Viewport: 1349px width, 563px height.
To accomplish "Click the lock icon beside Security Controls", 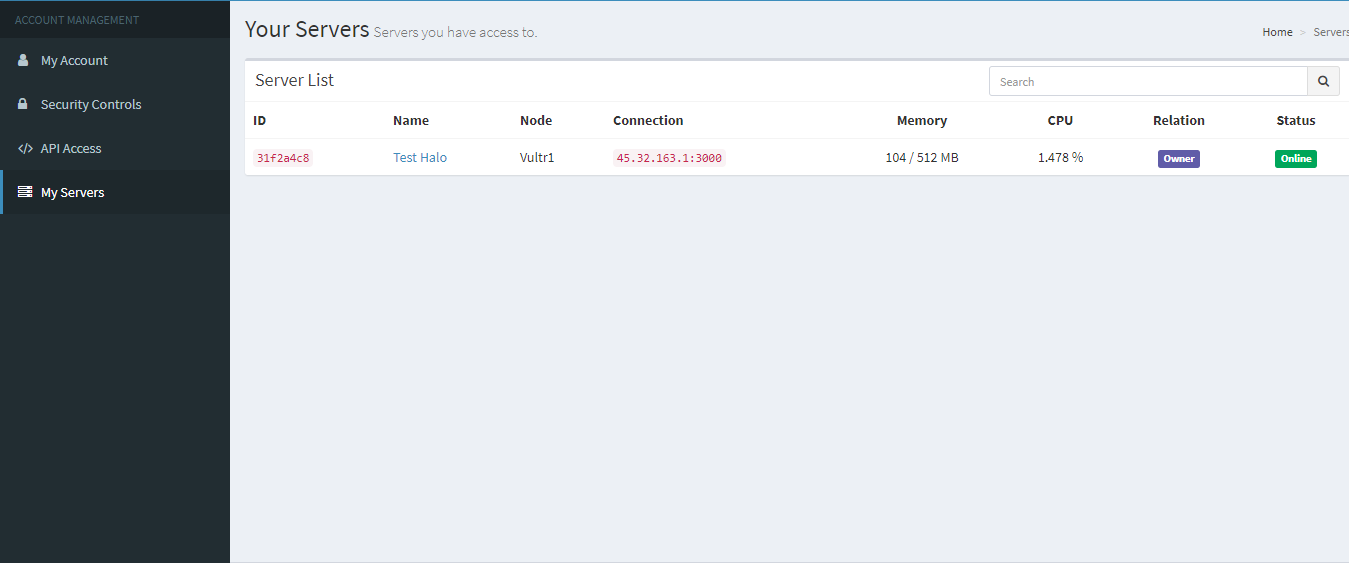I will 24,104.
